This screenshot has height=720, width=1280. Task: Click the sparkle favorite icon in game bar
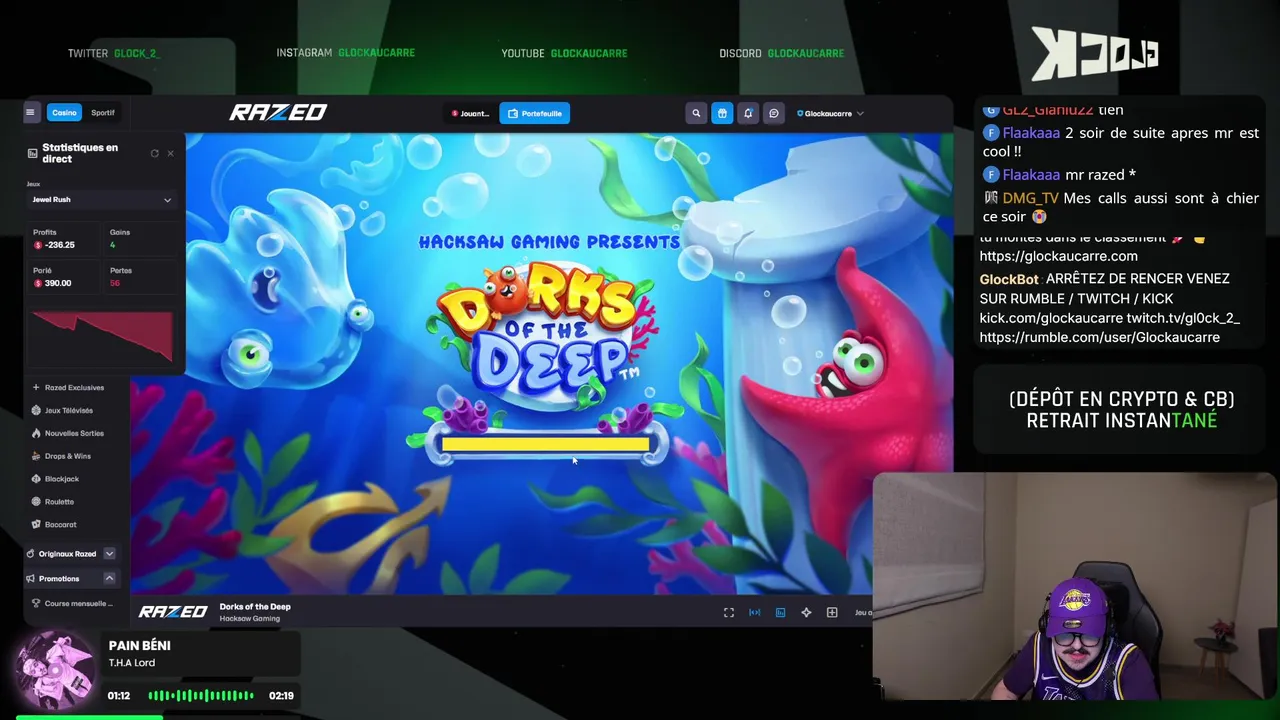coord(806,612)
